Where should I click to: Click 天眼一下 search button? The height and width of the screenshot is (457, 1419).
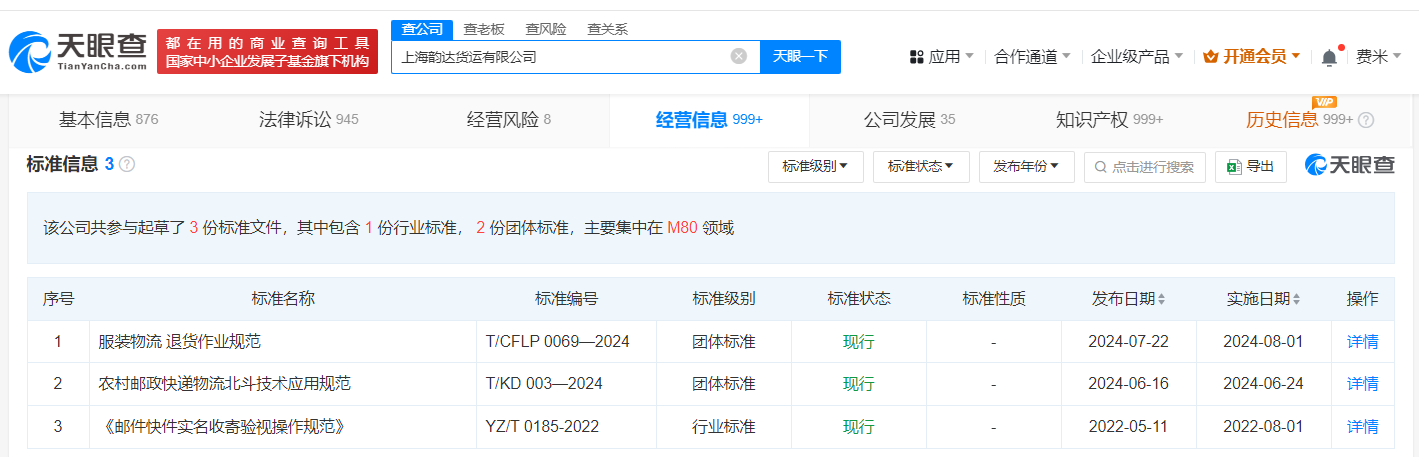click(x=801, y=57)
